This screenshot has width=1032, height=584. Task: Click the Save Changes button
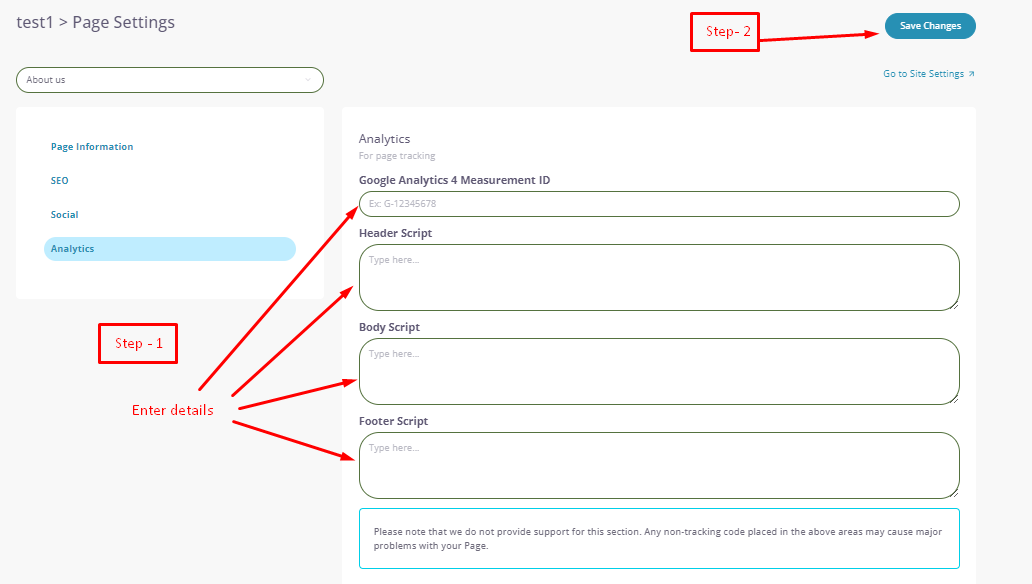929,25
